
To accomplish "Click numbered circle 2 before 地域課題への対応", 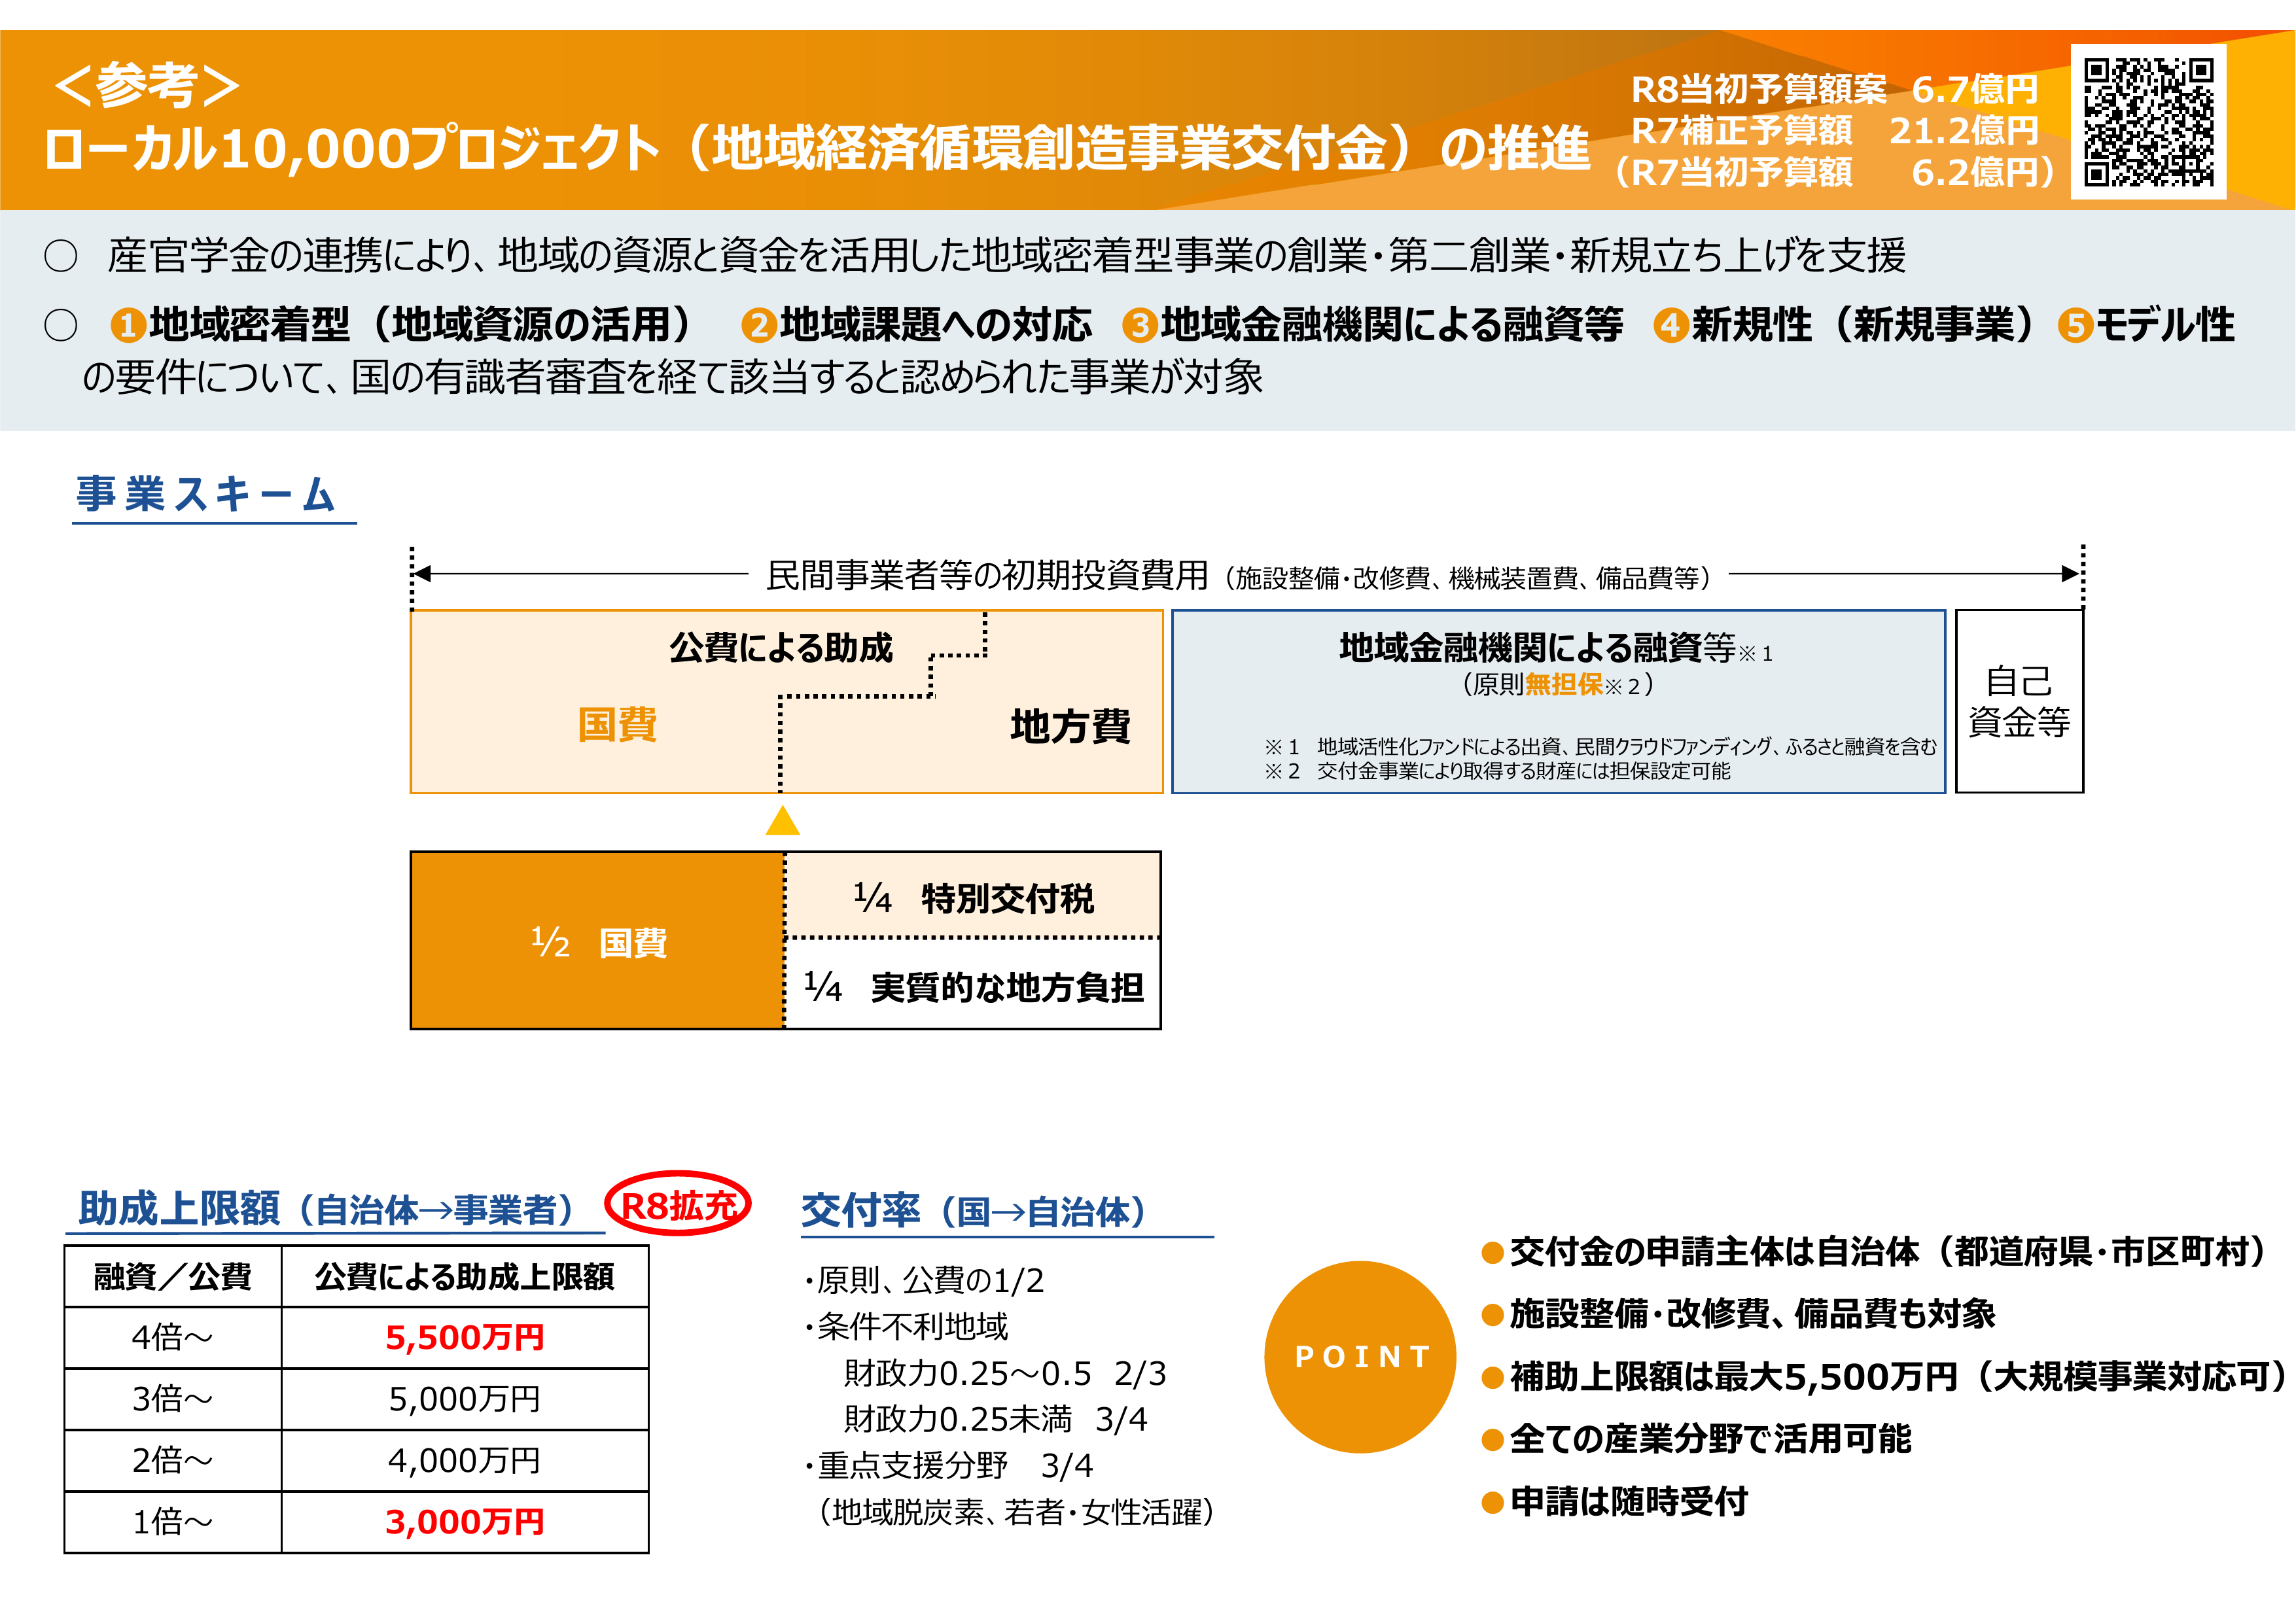I will 759,326.
